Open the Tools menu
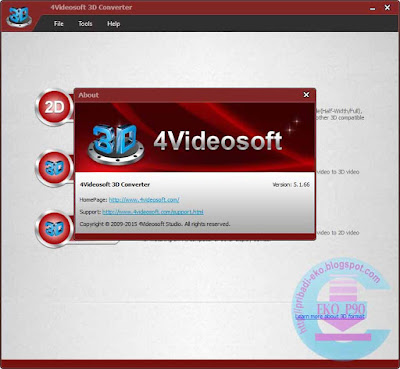 (x=85, y=24)
